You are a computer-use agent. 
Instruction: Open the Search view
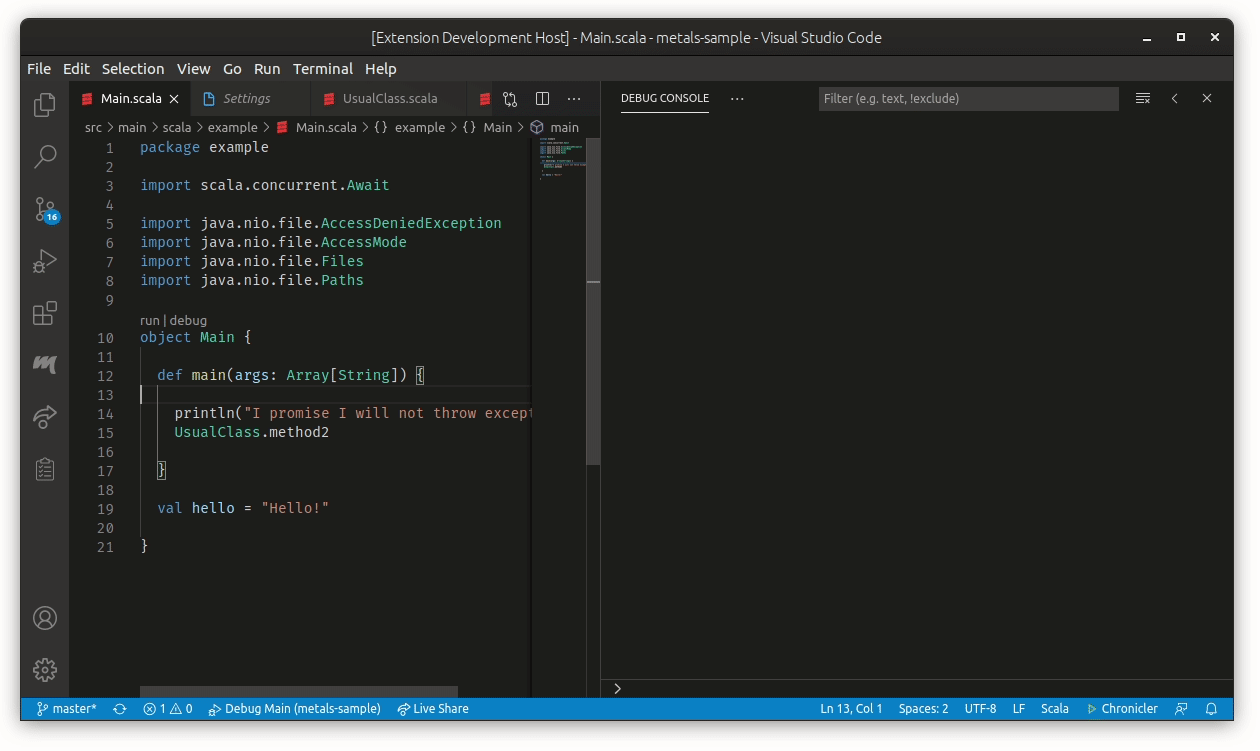[44, 157]
